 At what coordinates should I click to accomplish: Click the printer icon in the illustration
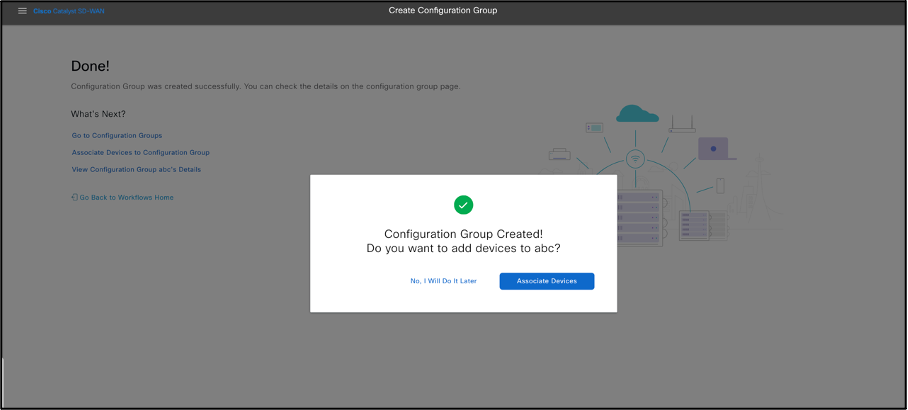(x=560, y=154)
